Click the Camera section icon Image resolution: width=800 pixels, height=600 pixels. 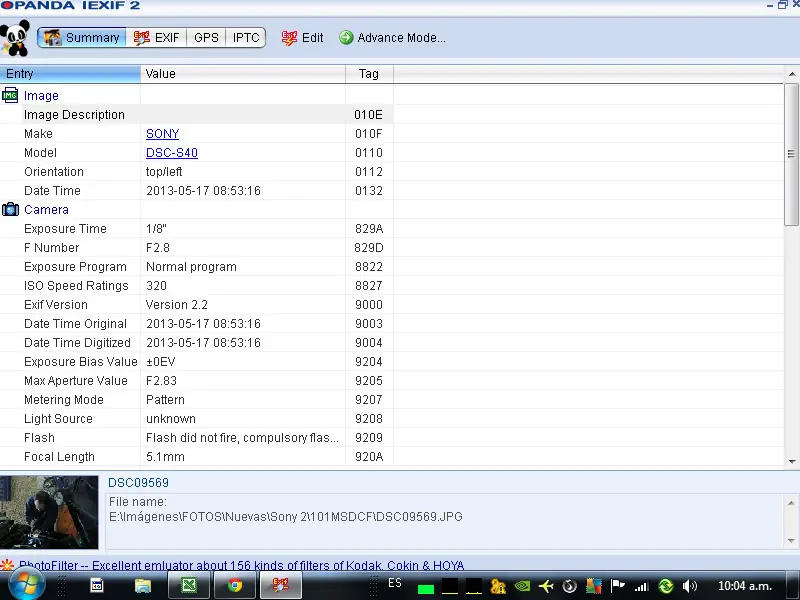click(x=10, y=210)
